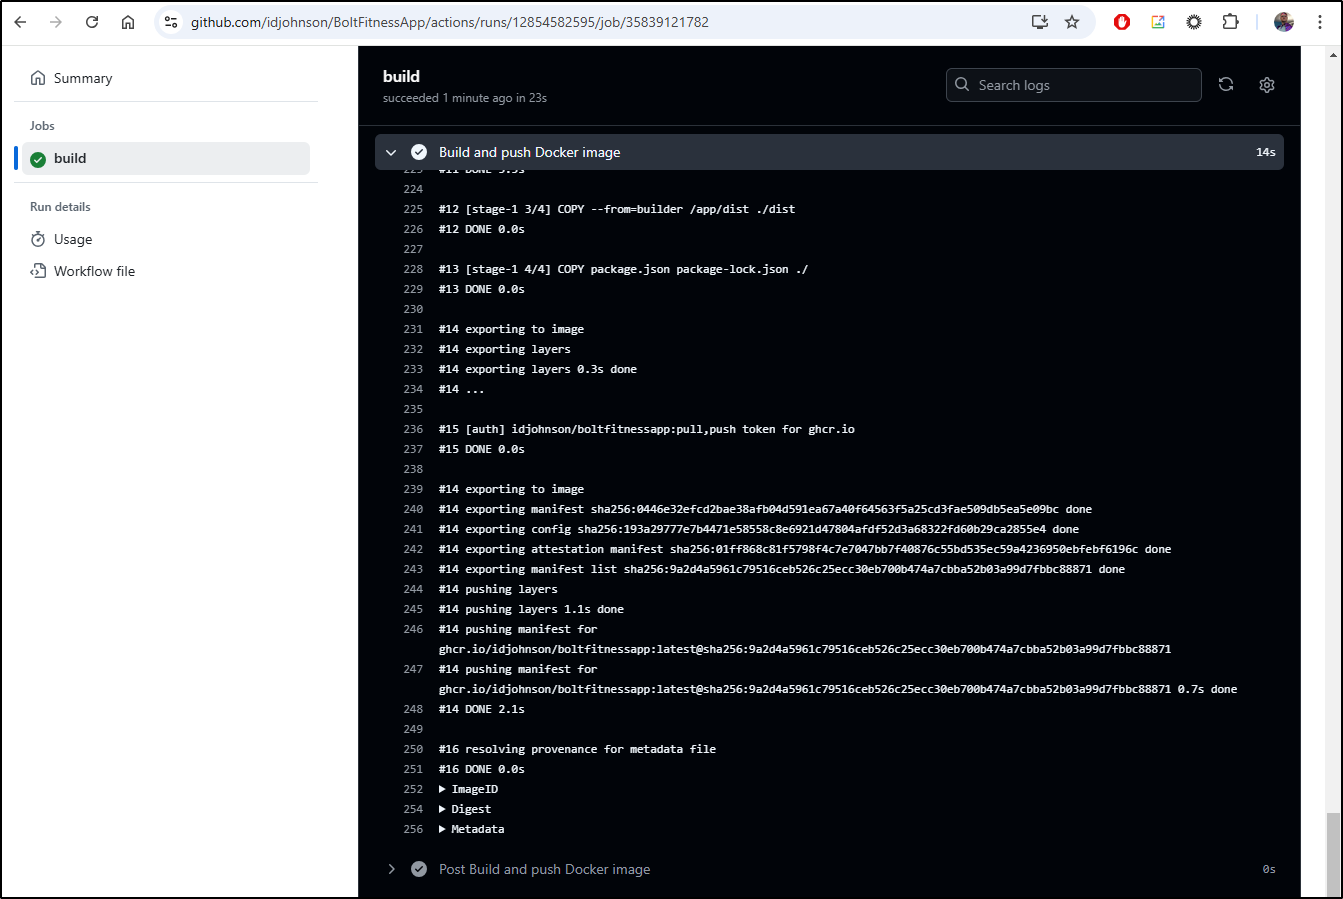This screenshot has height=899, width=1343.
Task: Open the Workflow file link
Action: 94,271
